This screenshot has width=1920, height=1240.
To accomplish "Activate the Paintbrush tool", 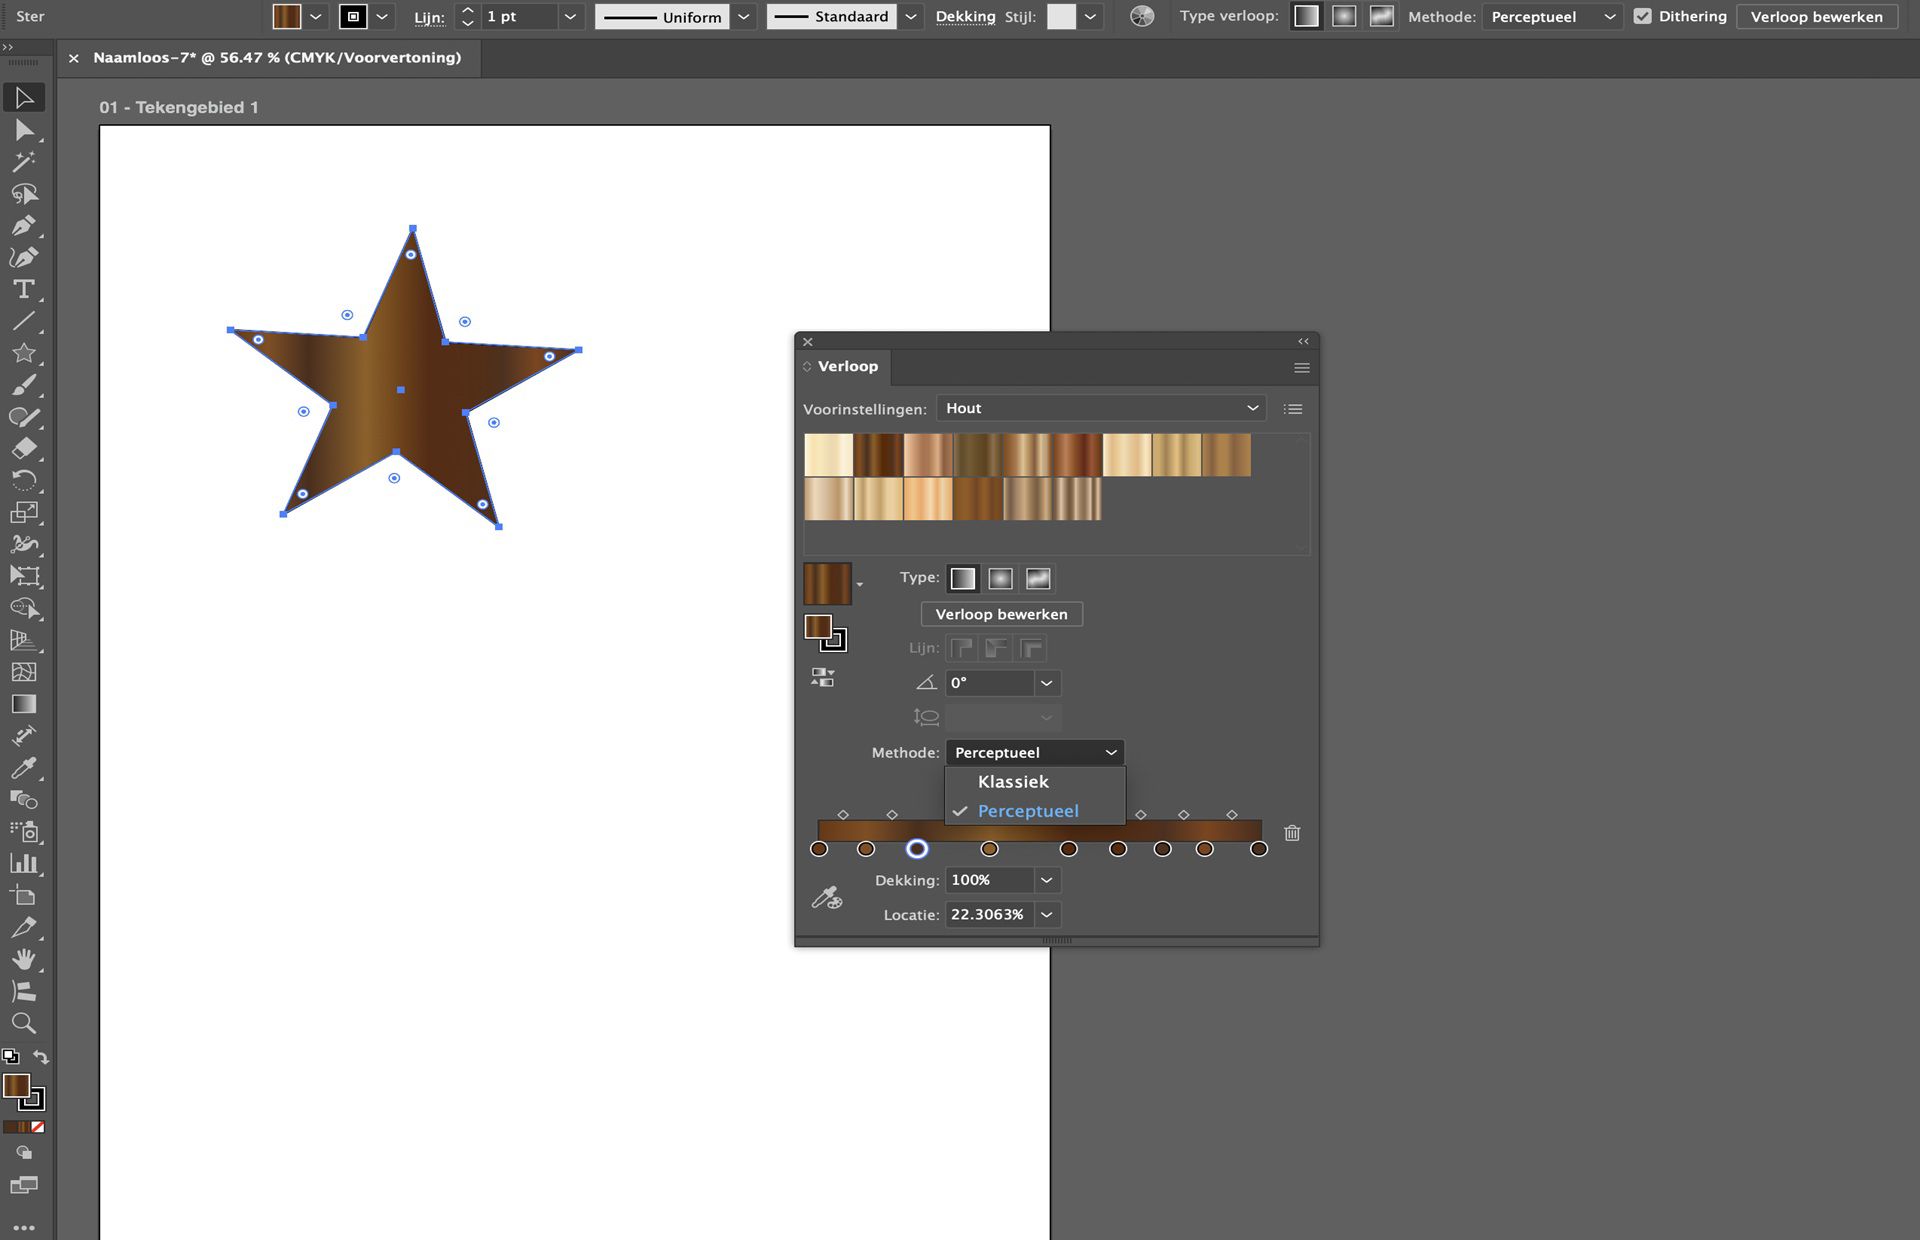I will click(24, 385).
